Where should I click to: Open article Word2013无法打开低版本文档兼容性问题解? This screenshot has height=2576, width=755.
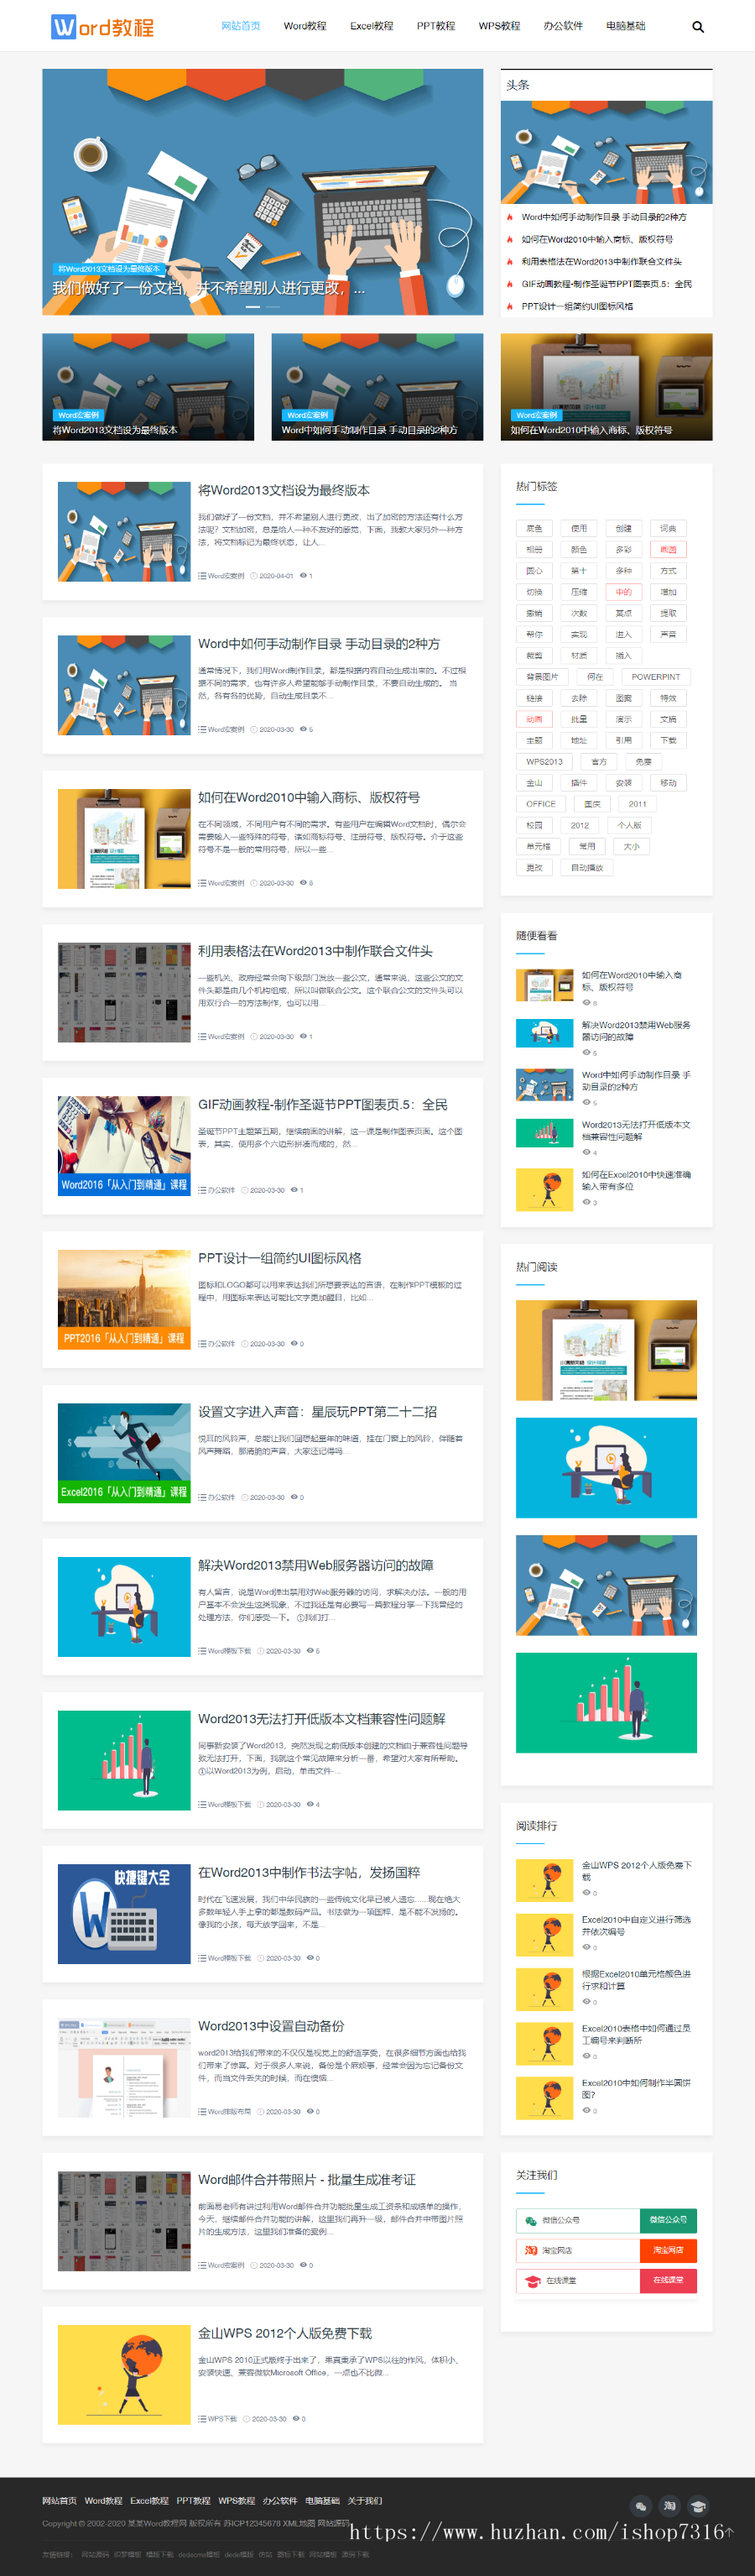pyautogui.click(x=322, y=1719)
